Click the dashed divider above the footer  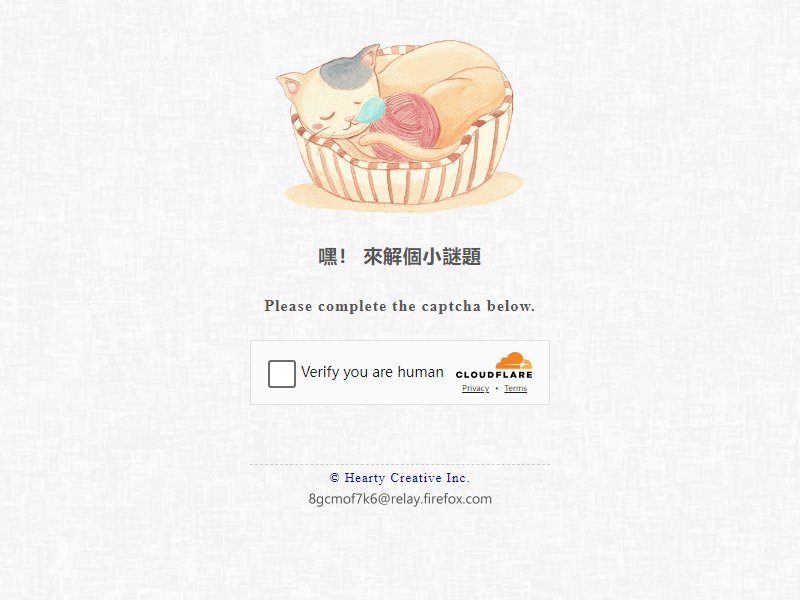coord(400,465)
